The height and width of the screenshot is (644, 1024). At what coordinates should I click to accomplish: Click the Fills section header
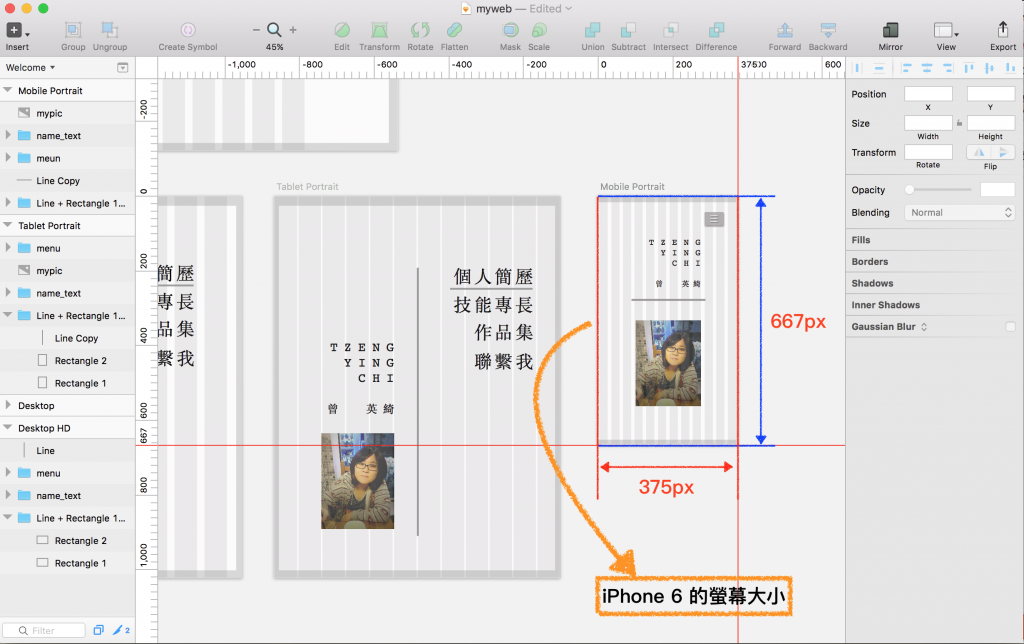(x=861, y=240)
